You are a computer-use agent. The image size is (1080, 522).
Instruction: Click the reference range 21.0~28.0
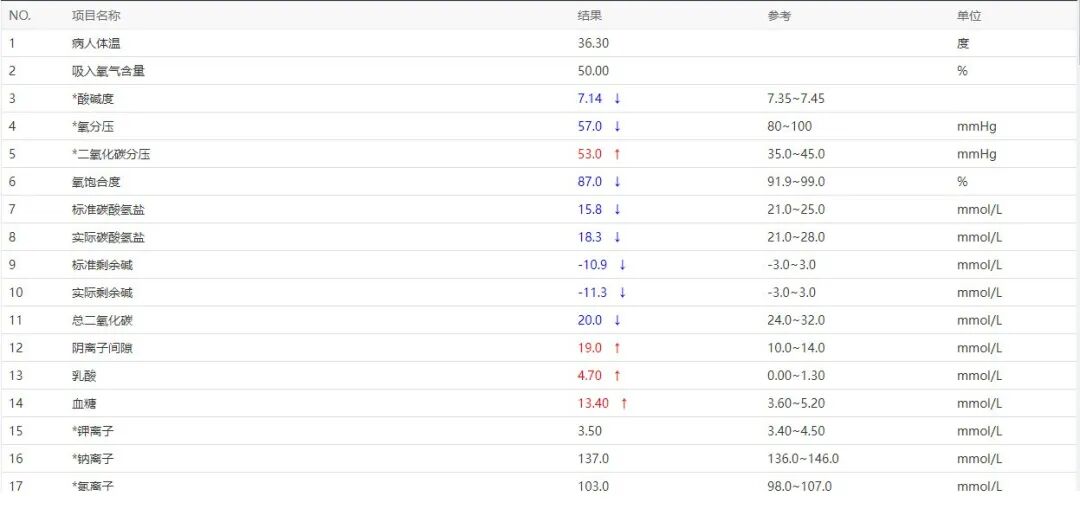click(x=796, y=237)
